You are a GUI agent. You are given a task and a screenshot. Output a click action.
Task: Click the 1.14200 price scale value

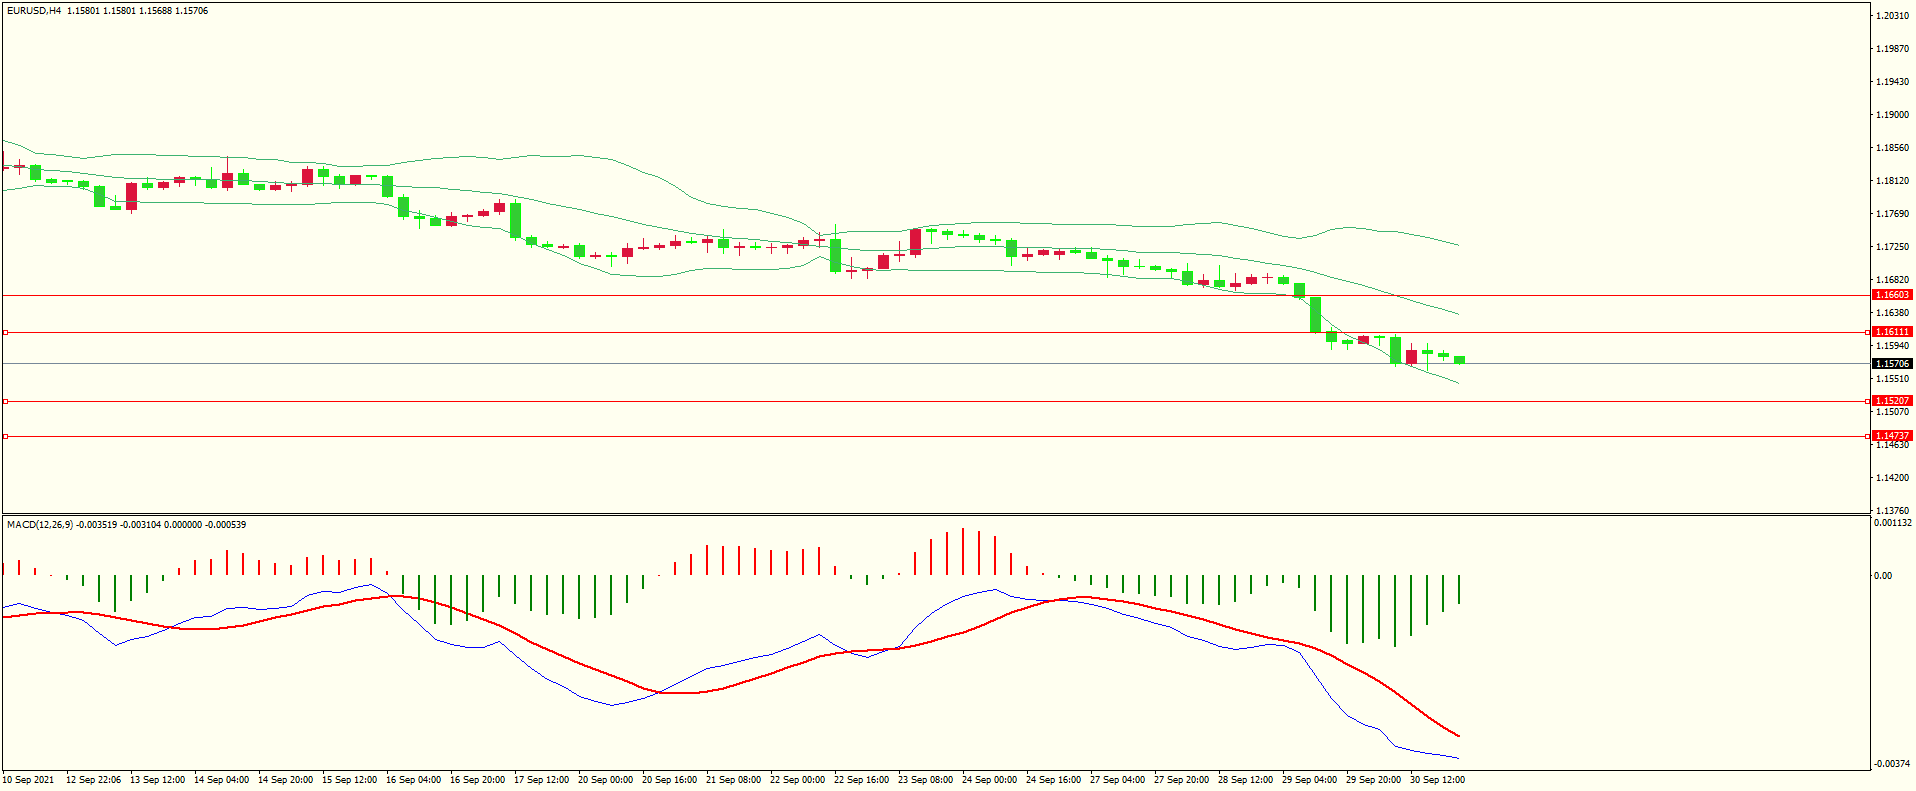[x=1893, y=478]
